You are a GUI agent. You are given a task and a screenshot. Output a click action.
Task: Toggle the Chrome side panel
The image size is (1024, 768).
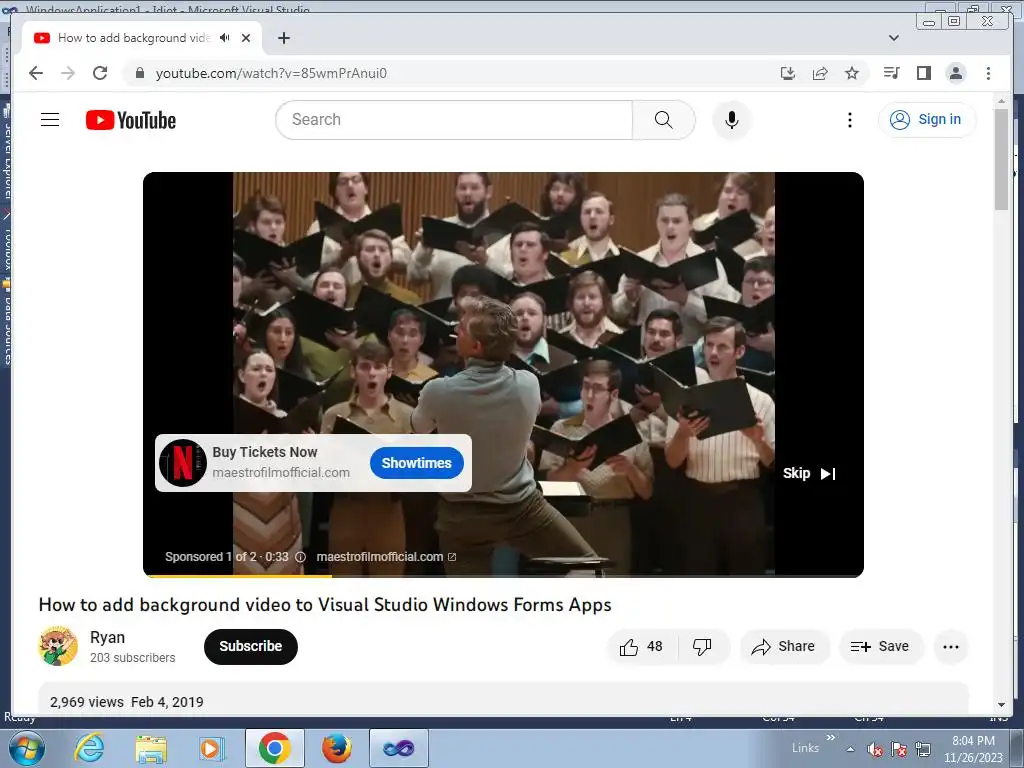(923, 73)
